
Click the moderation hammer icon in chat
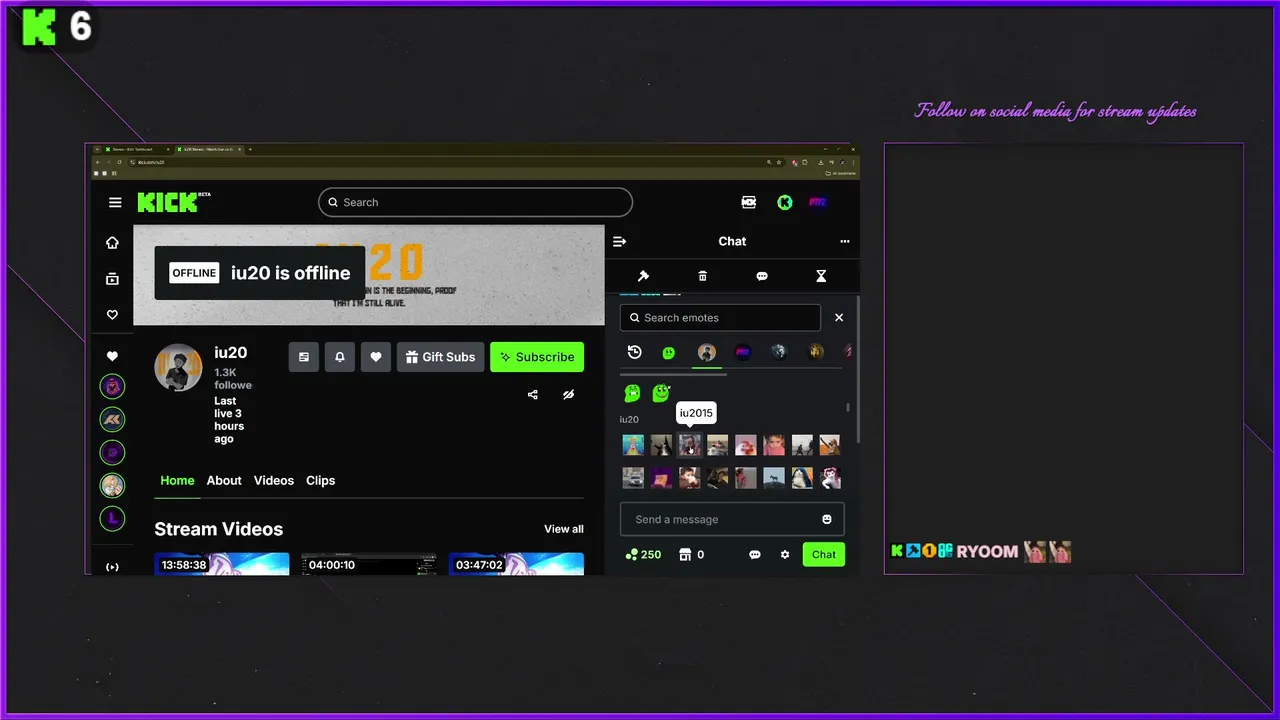643,276
